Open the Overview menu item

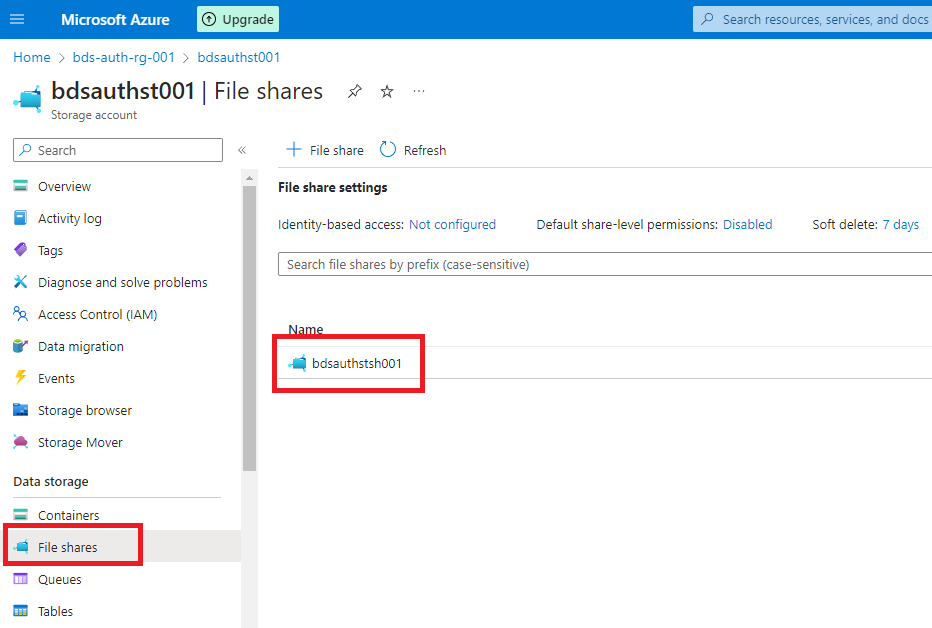point(64,187)
